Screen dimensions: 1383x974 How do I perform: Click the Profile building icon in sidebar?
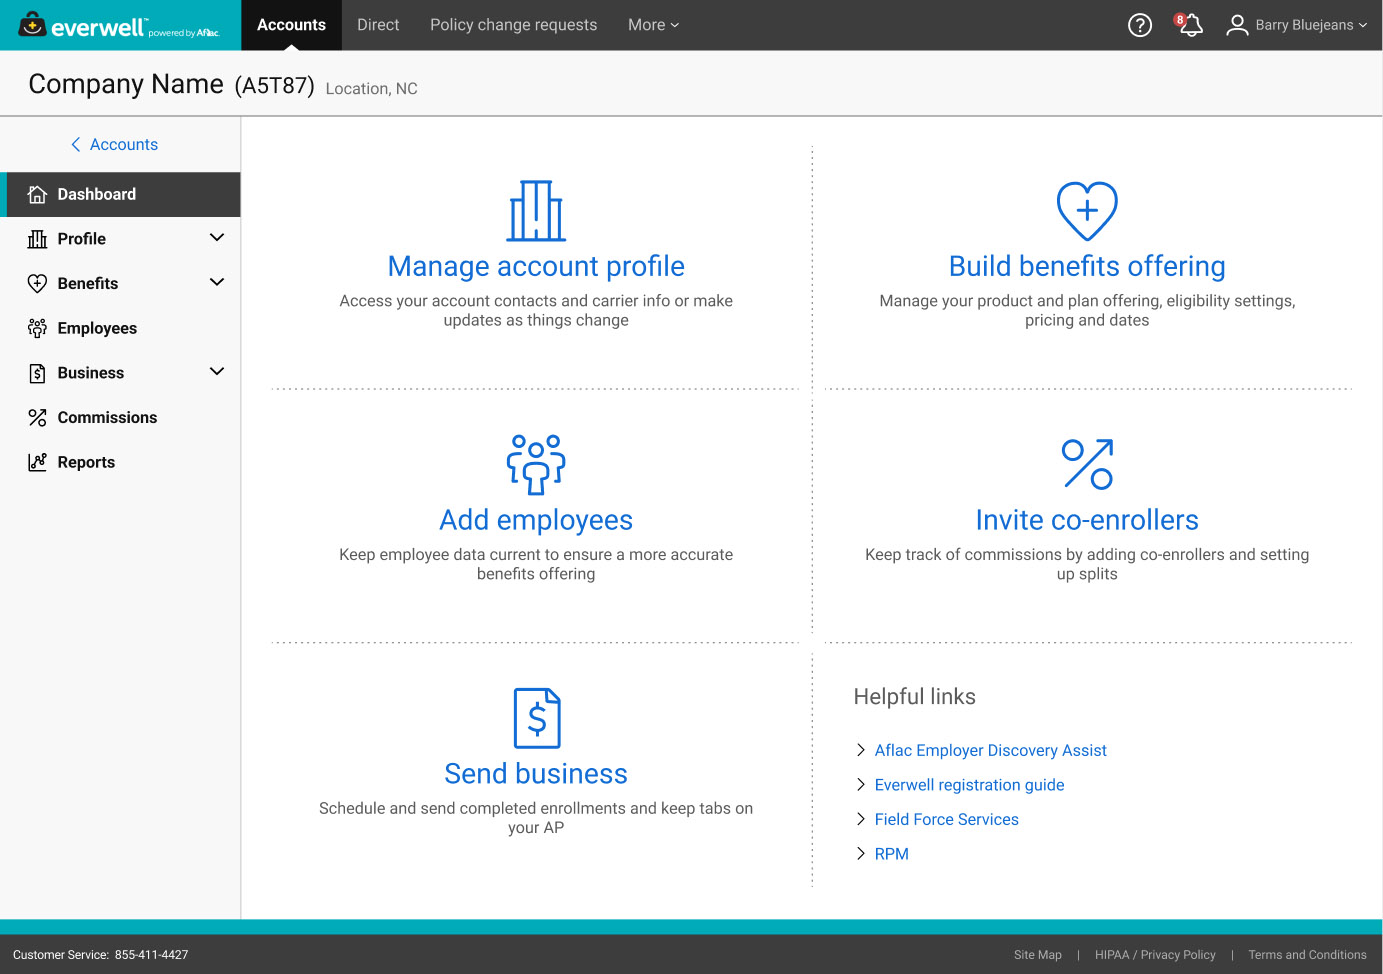(x=37, y=239)
